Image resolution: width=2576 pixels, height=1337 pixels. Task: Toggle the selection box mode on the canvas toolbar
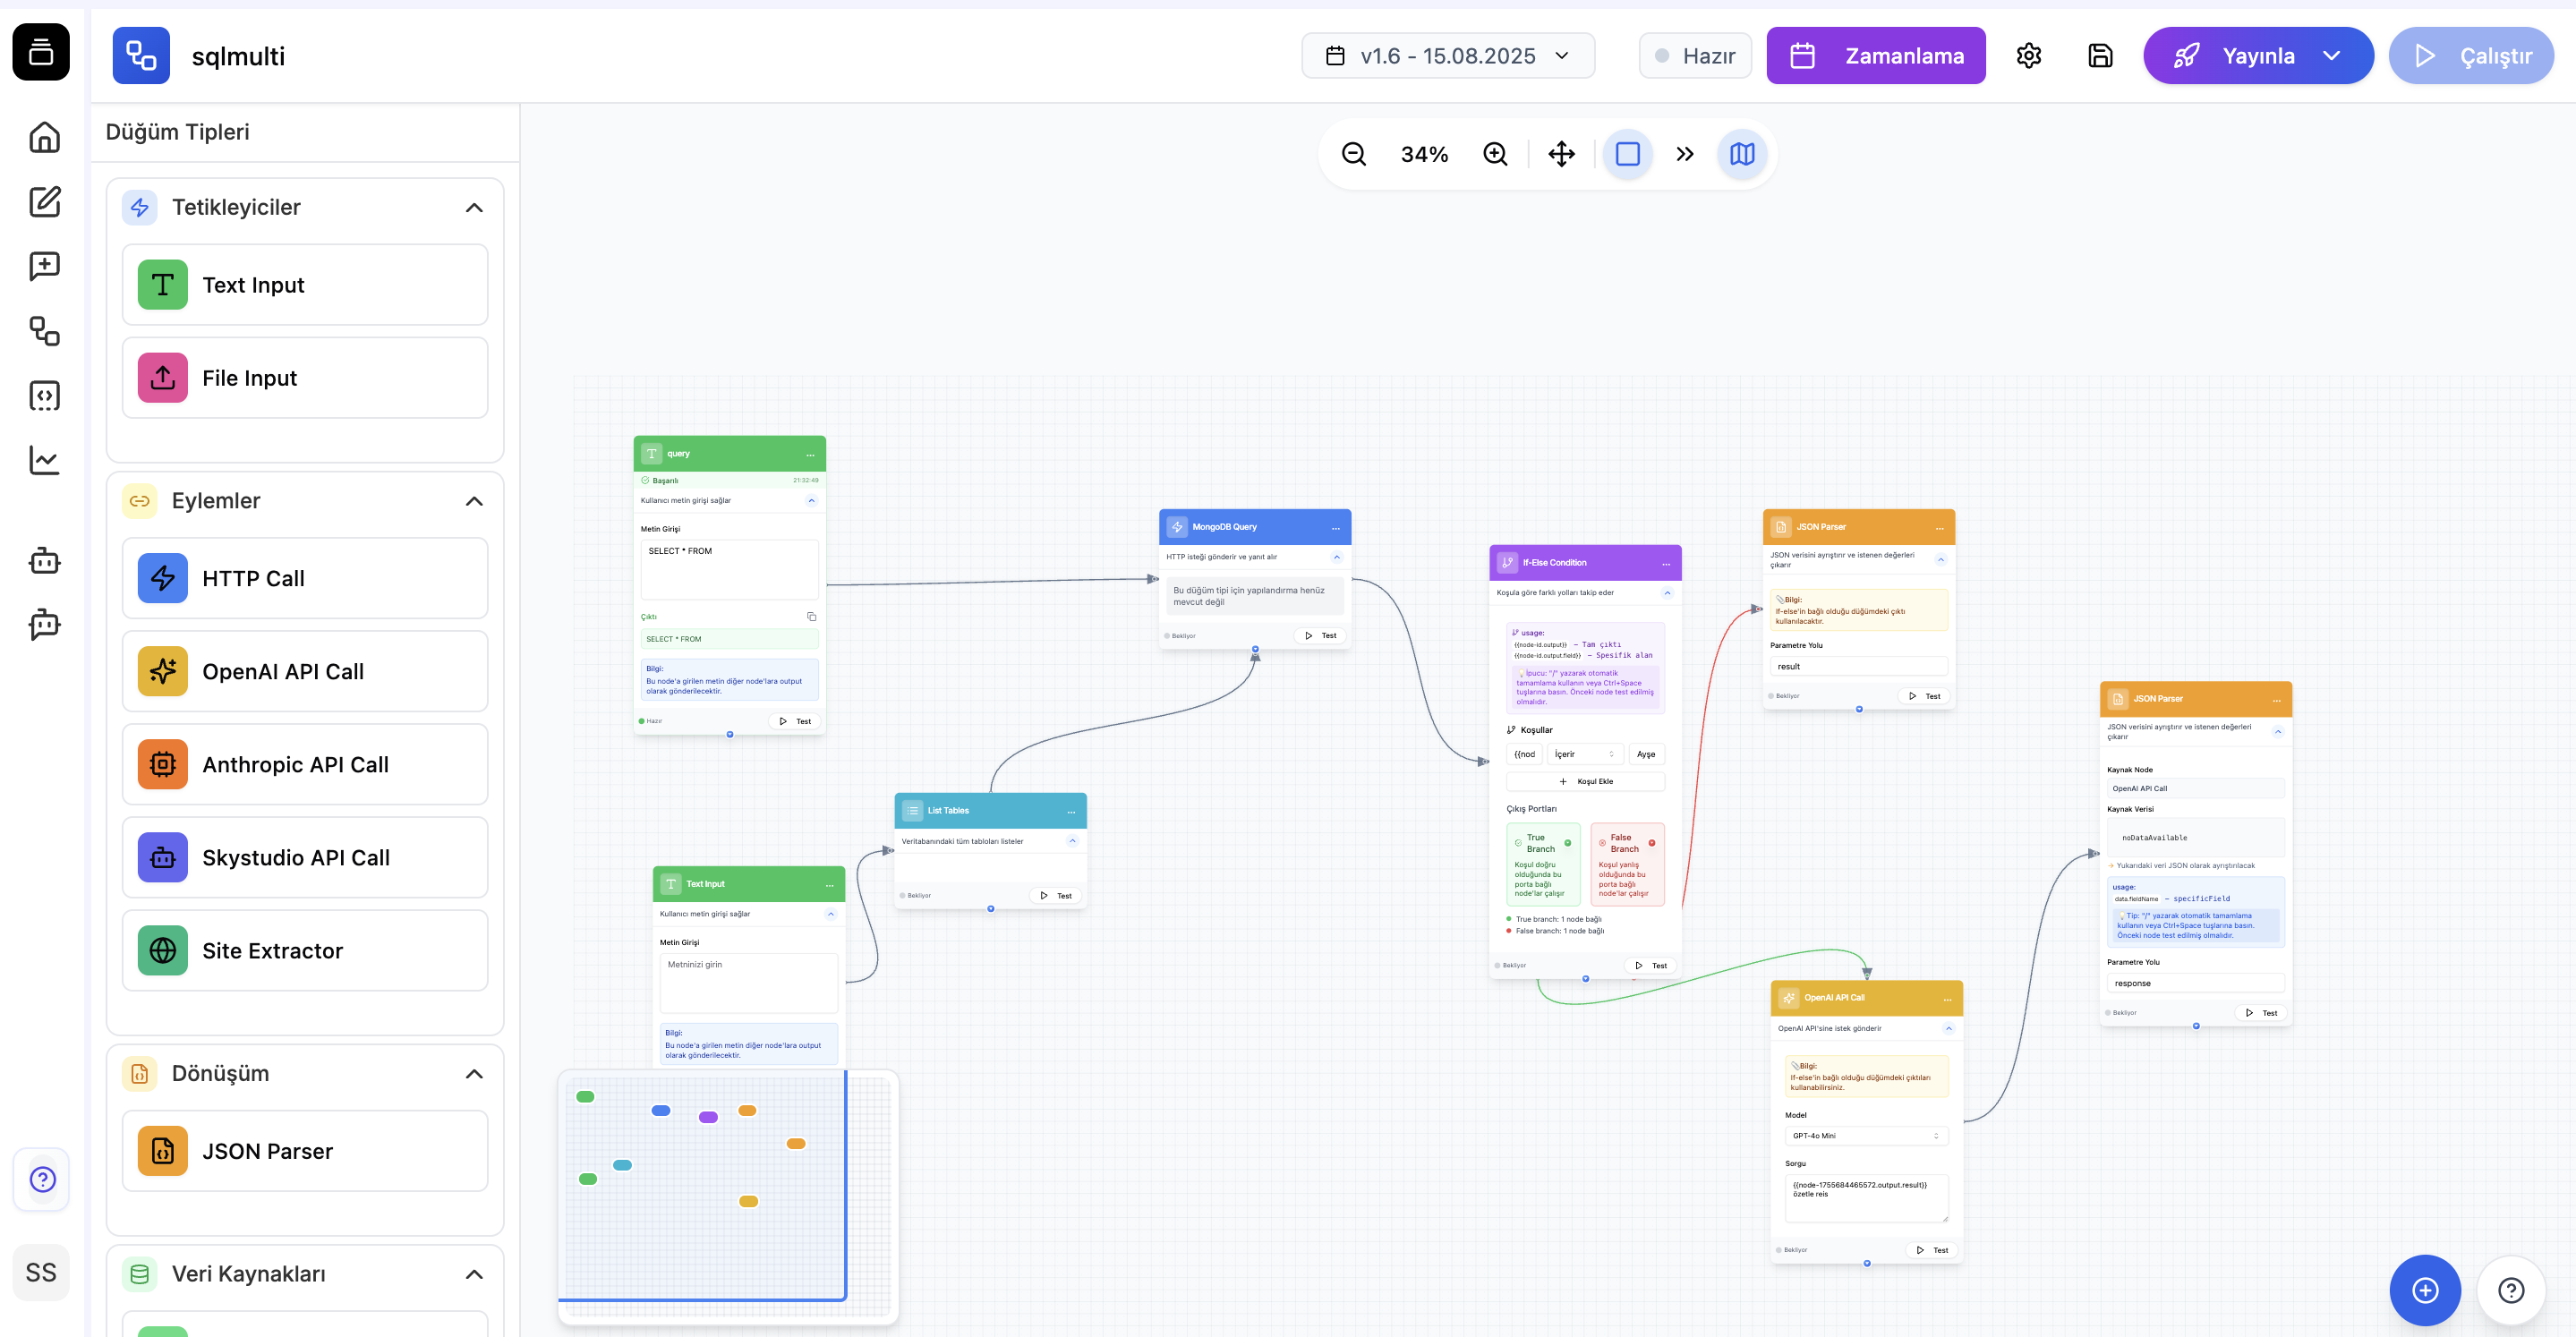(x=1628, y=154)
